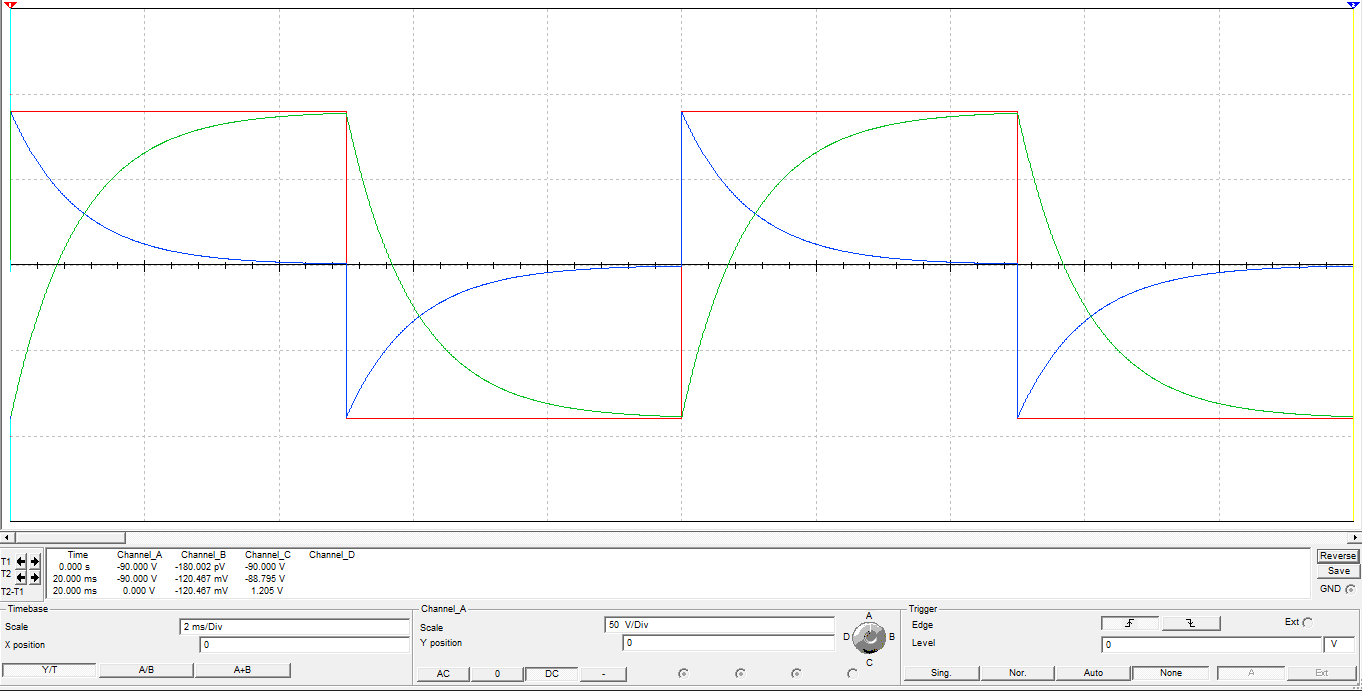Image resolution: width=1362 pixels, height=691 pixels.
Task: Click the Save button
Action: 1338,571
